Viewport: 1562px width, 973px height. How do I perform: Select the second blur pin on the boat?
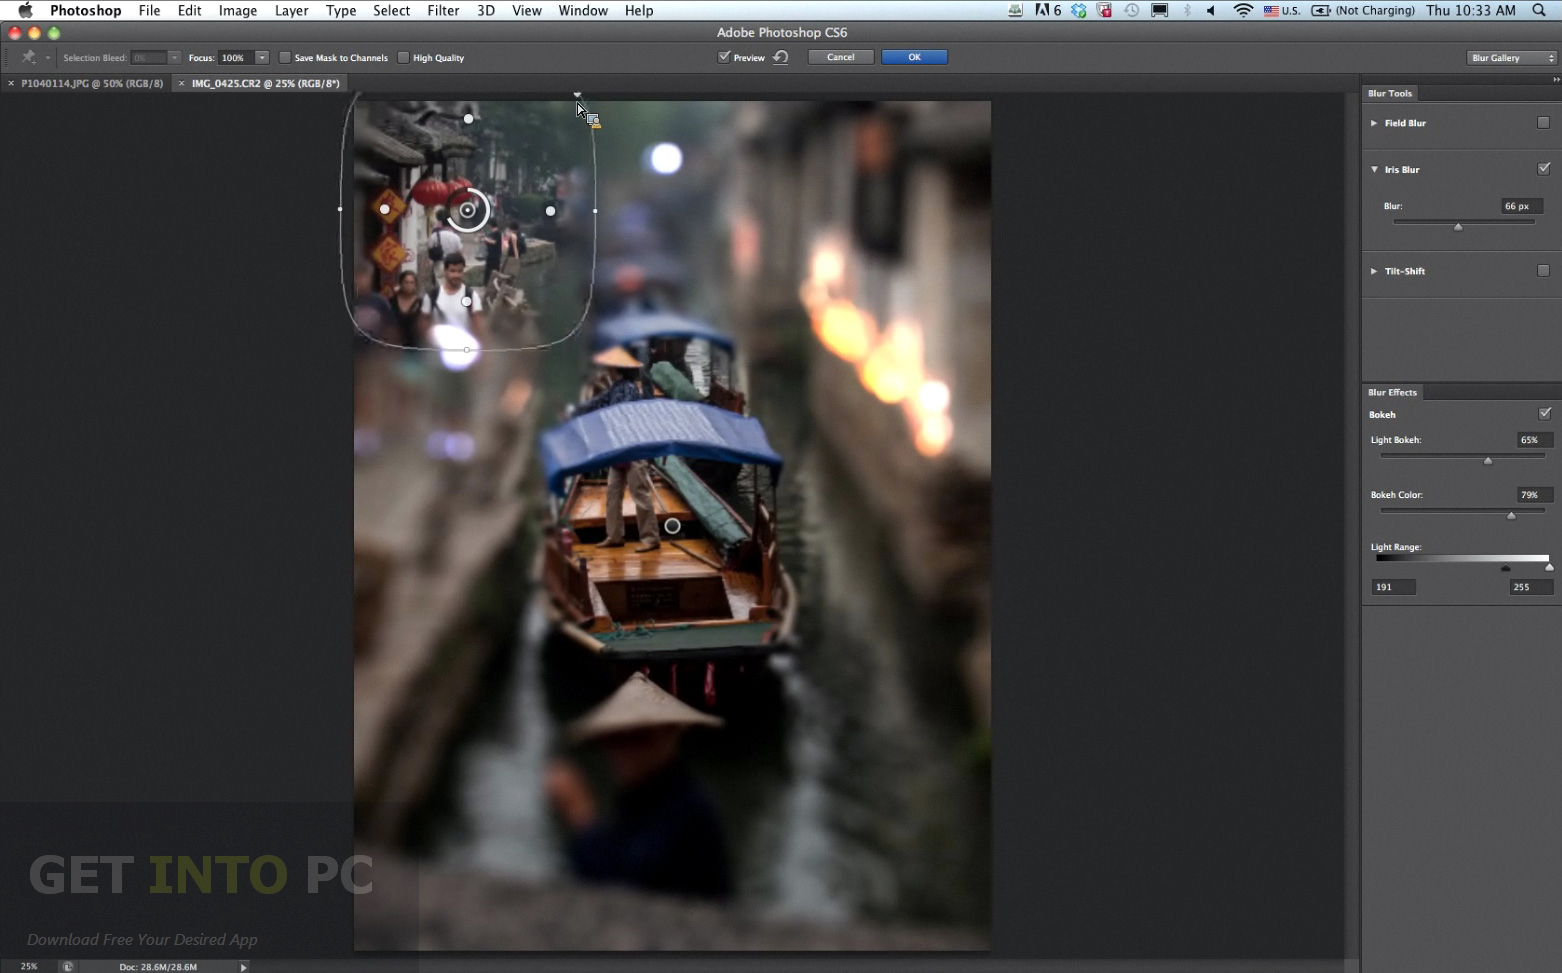point(672,526)
